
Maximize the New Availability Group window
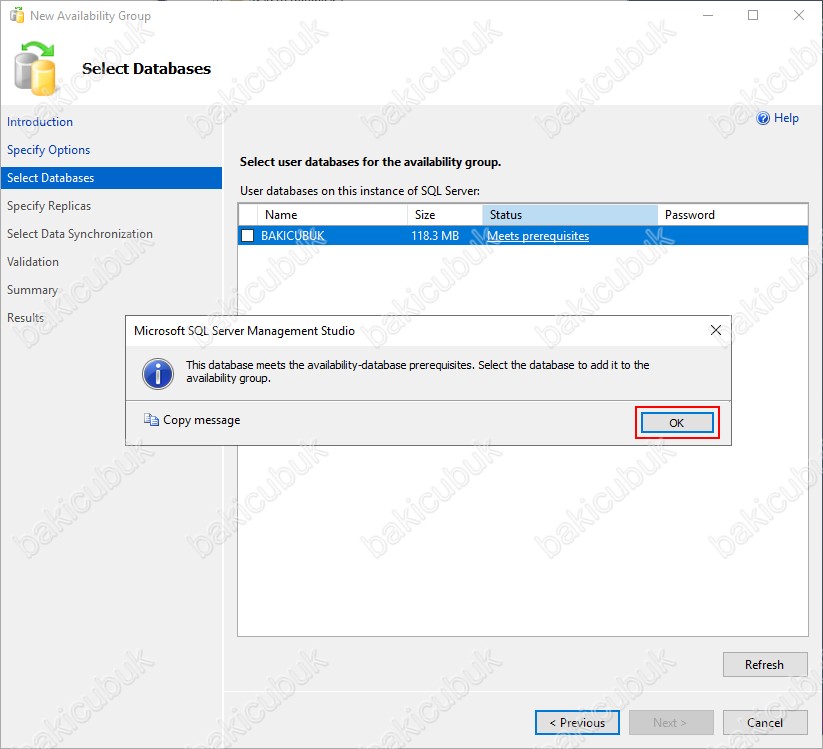click(x=753, y=16)
